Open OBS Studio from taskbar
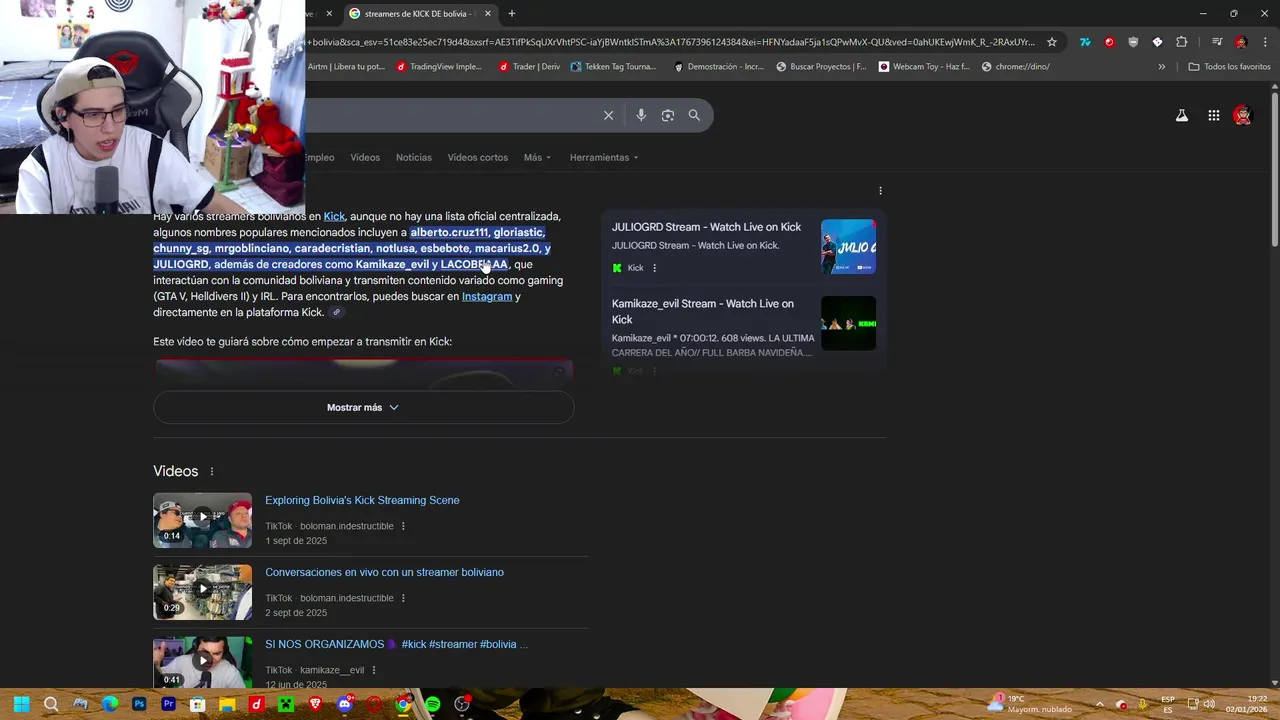 [462, 704]
